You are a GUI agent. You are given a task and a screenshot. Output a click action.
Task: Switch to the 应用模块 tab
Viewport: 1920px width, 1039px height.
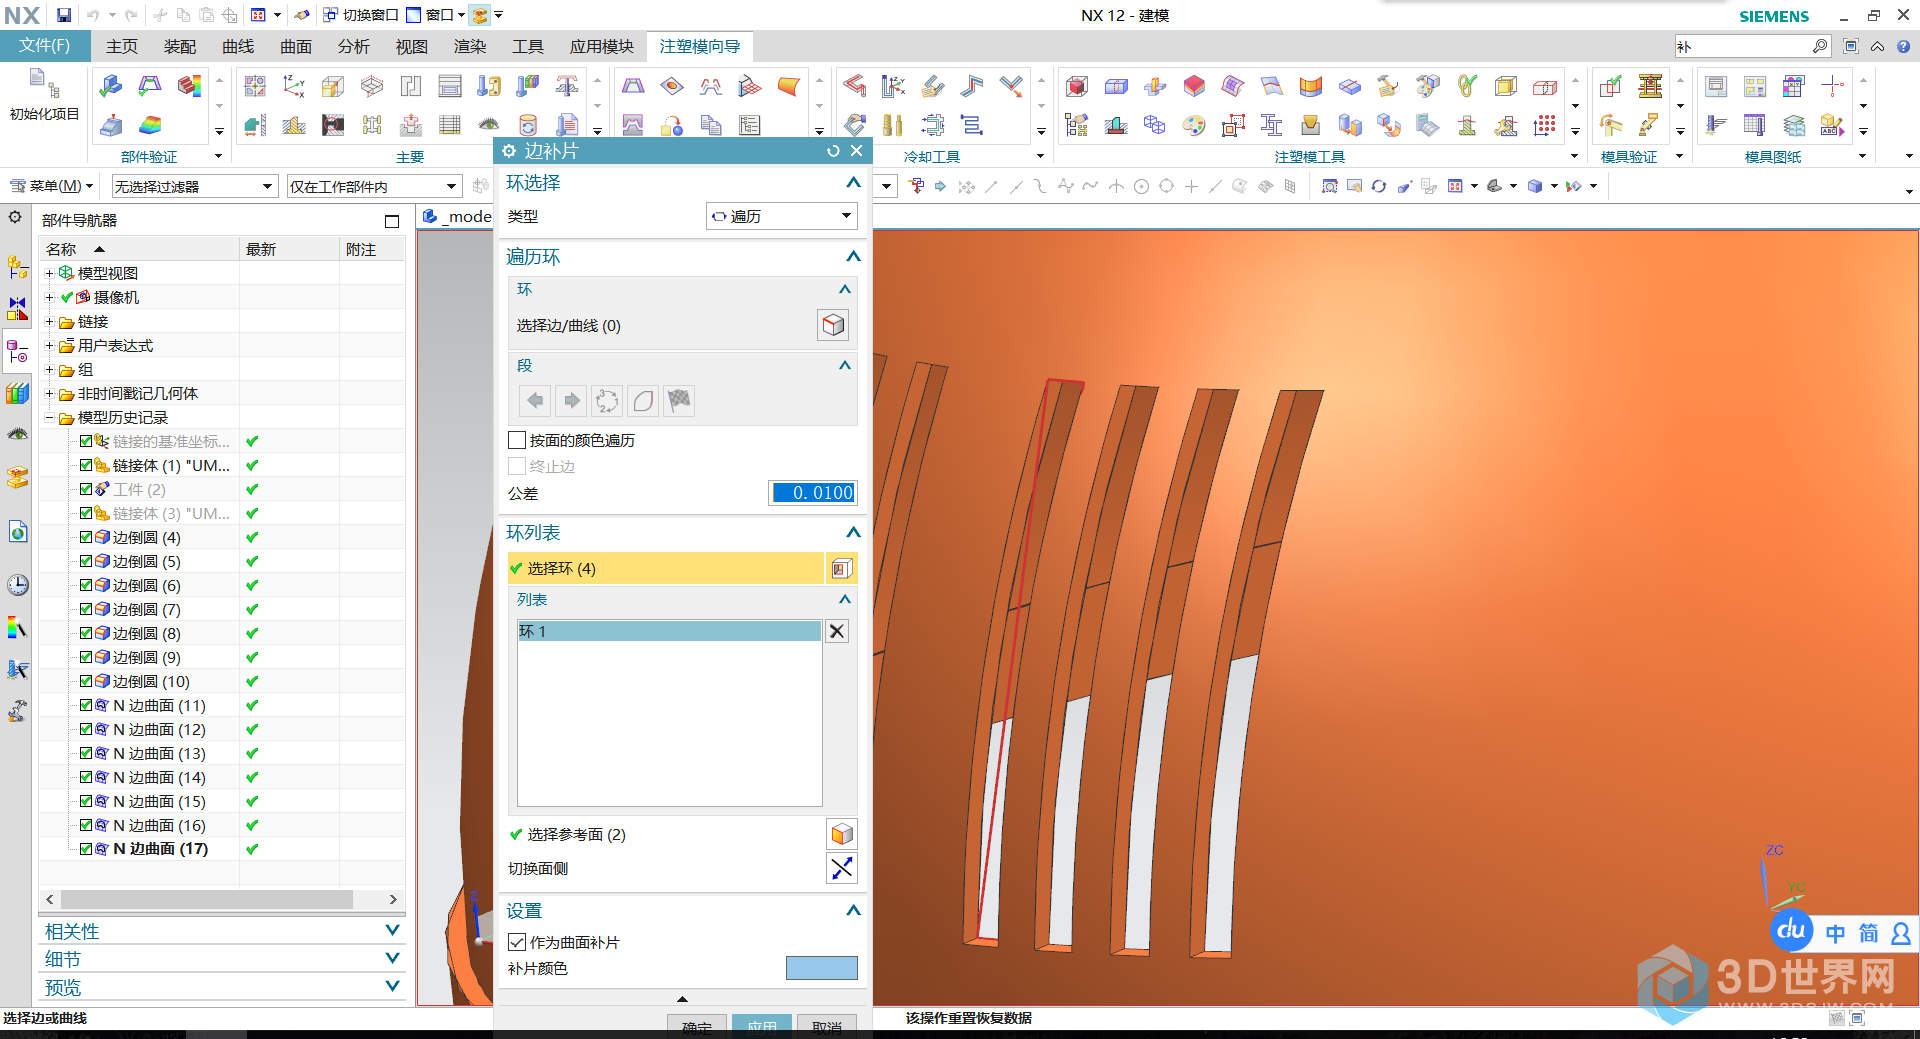pyautogui.click(x=601, y=46)
